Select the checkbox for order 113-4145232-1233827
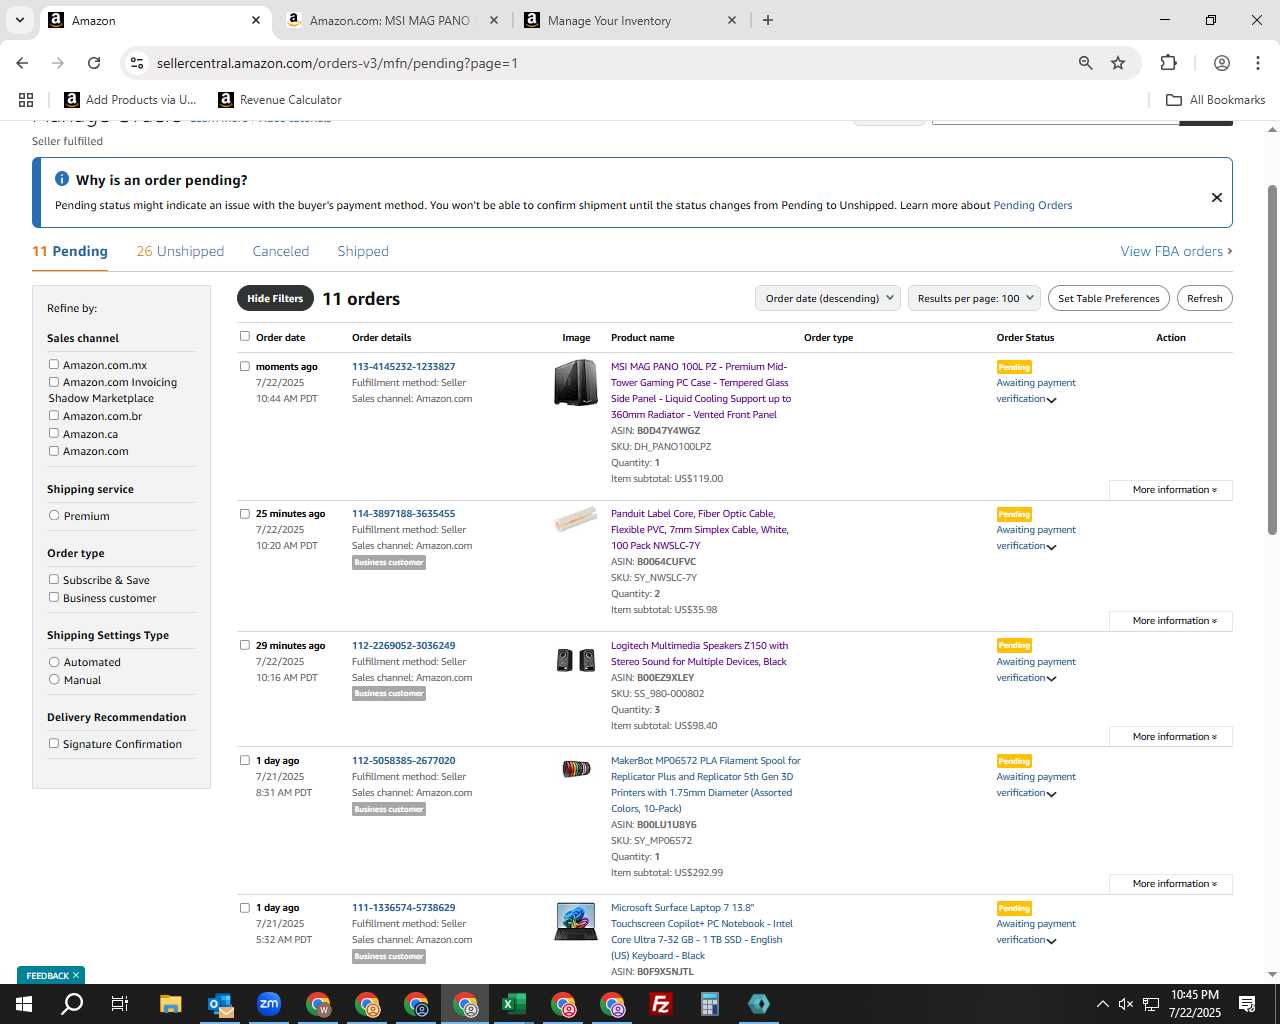The height and width of the screenshot is (1024, 1280). click(x=245, y=366)
